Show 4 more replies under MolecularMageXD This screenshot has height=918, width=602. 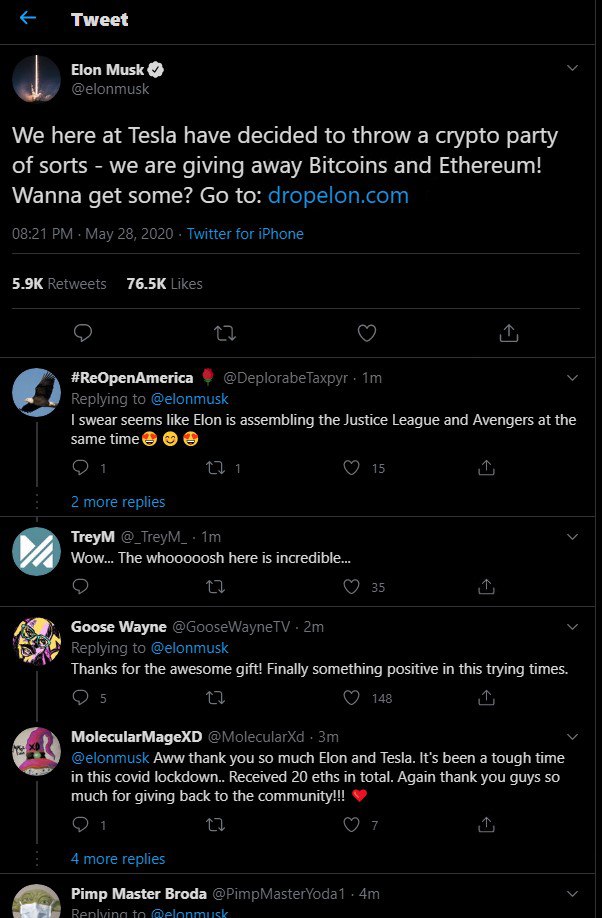point(118,859)
